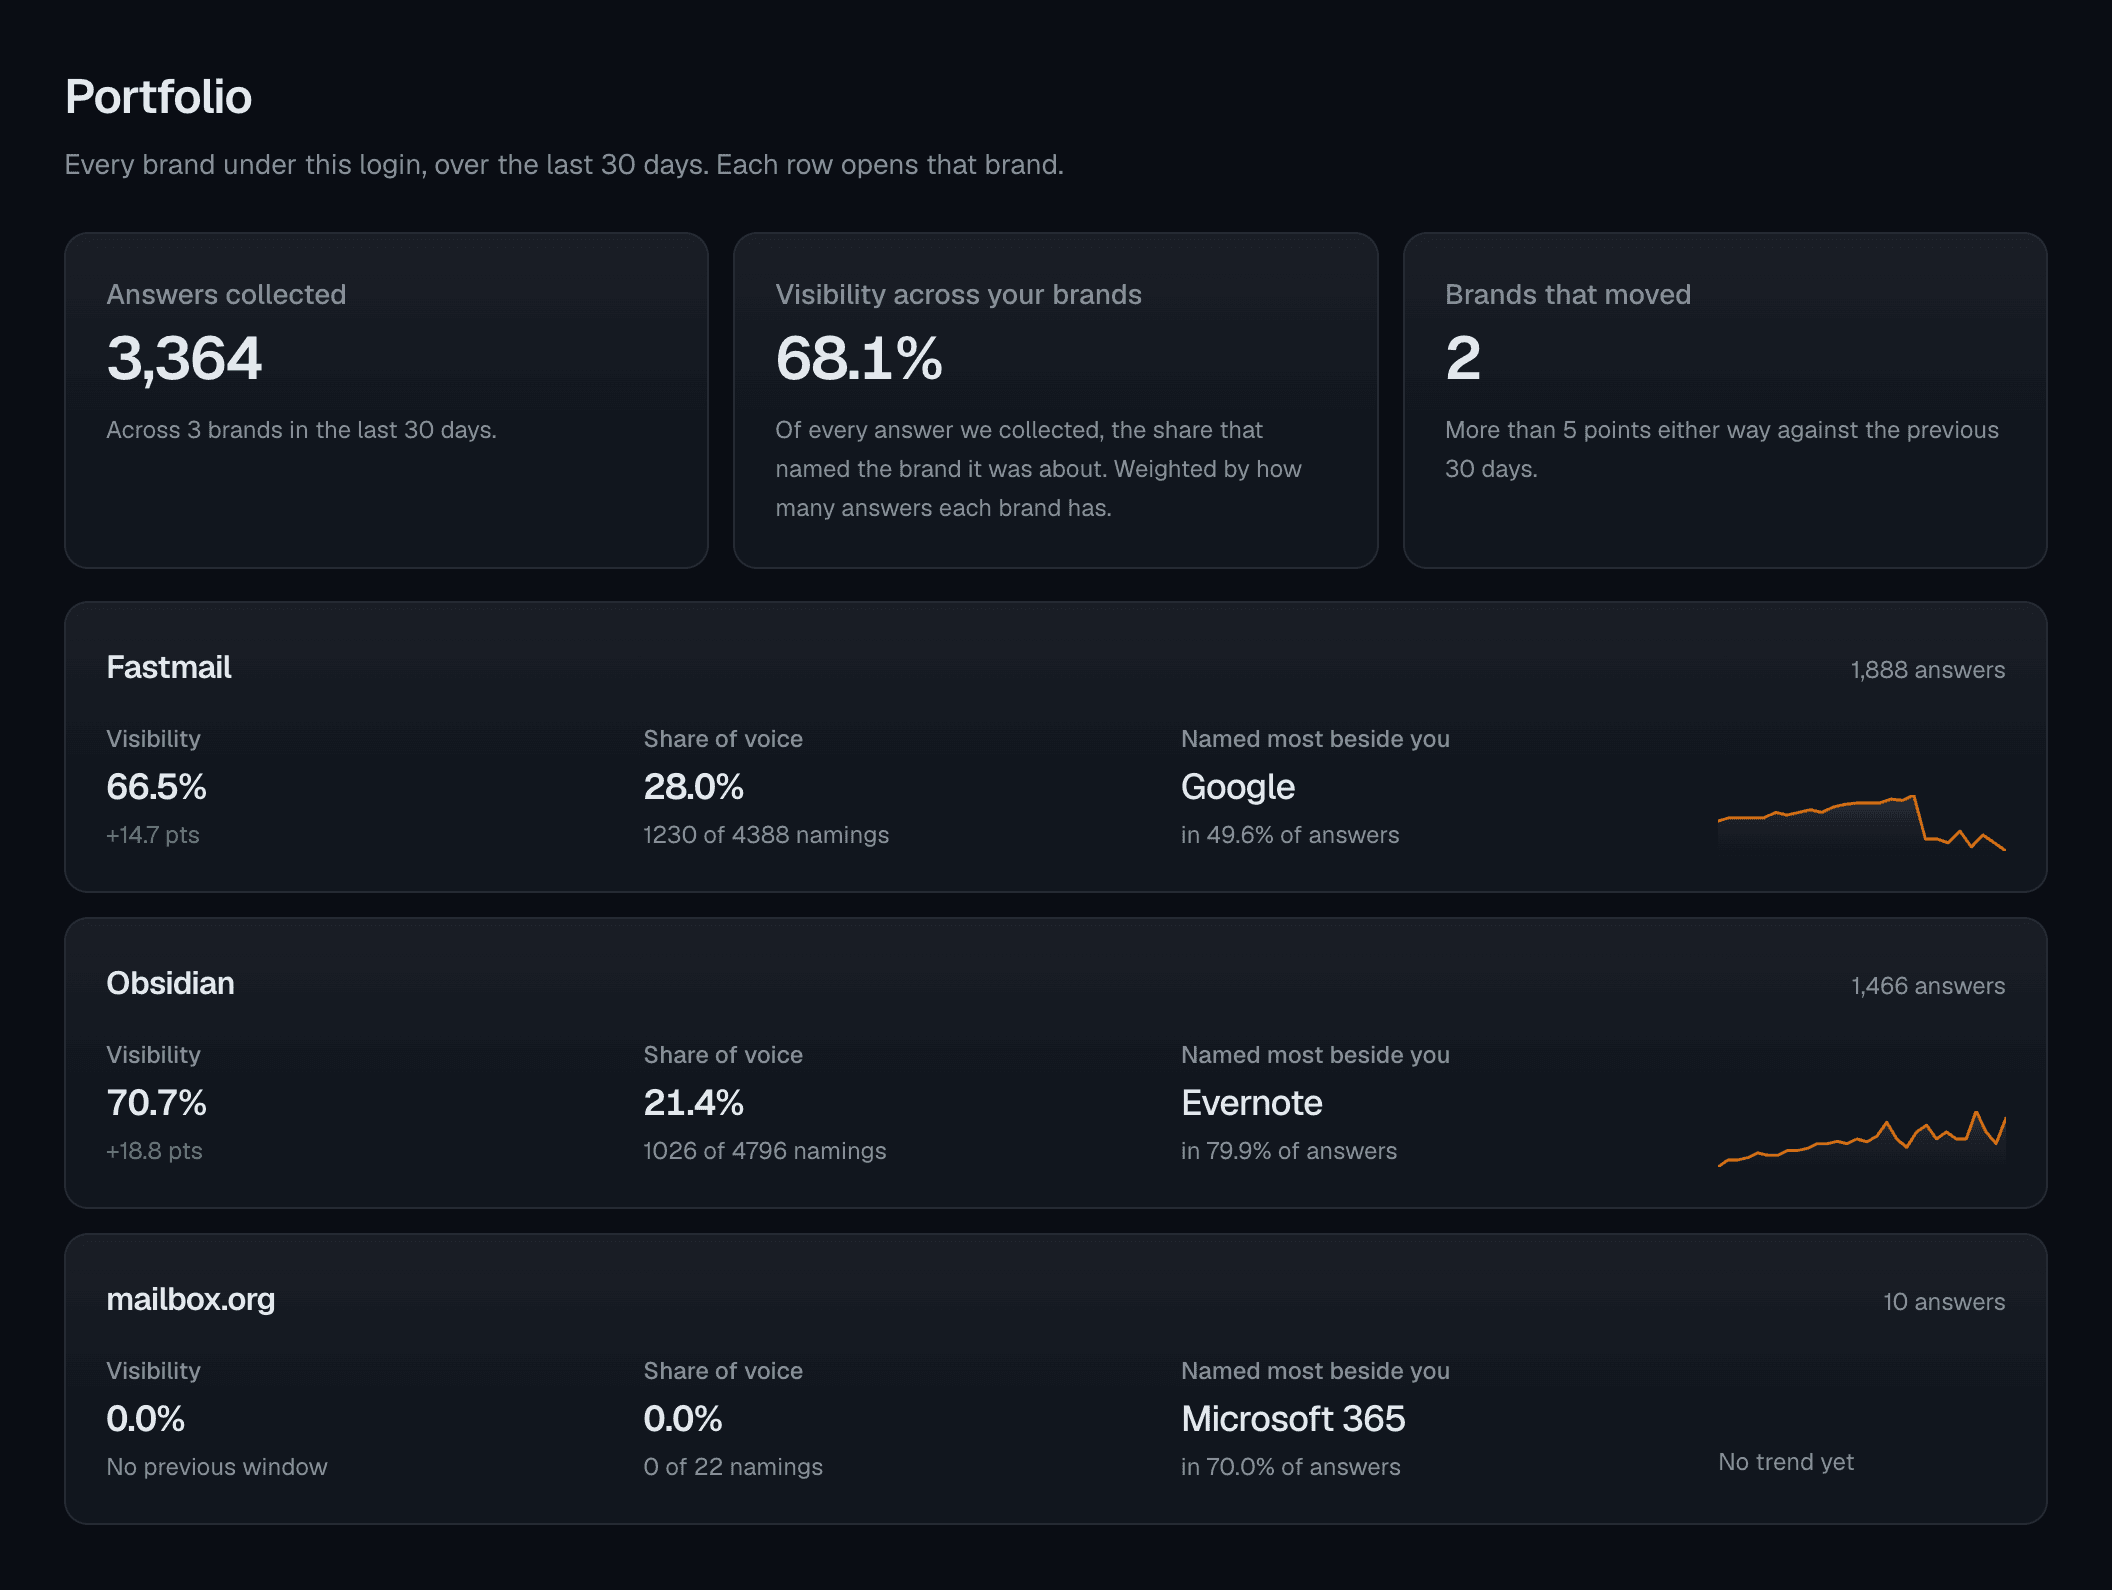Click '1026 of 4796 namings' text

765,1151
